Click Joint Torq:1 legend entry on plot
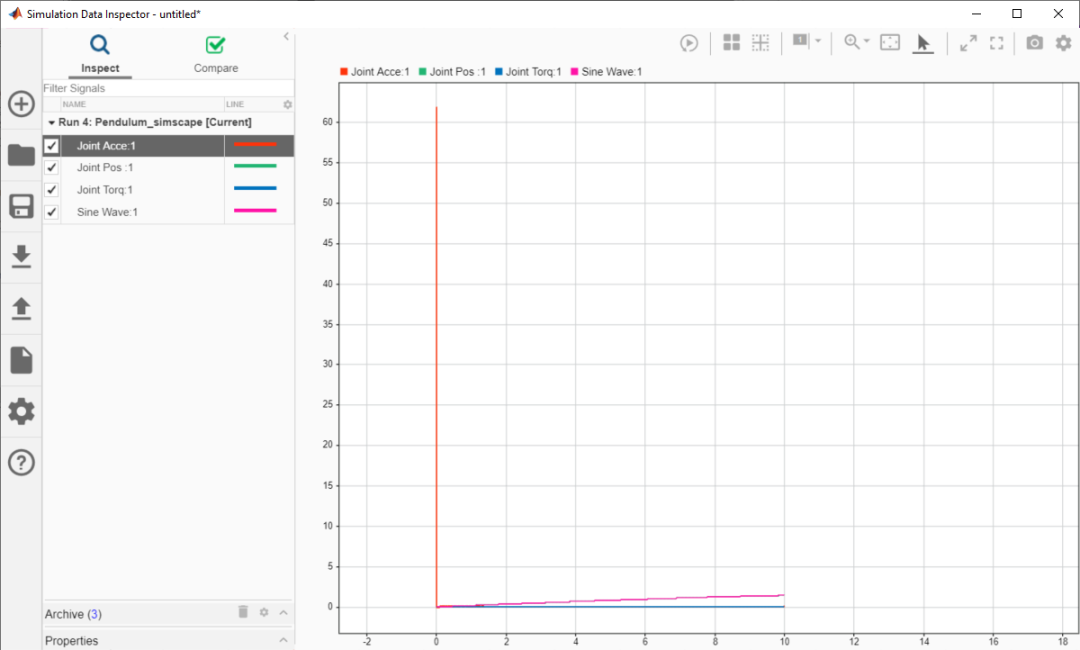The image size is (1080, 650). (528, 72)
